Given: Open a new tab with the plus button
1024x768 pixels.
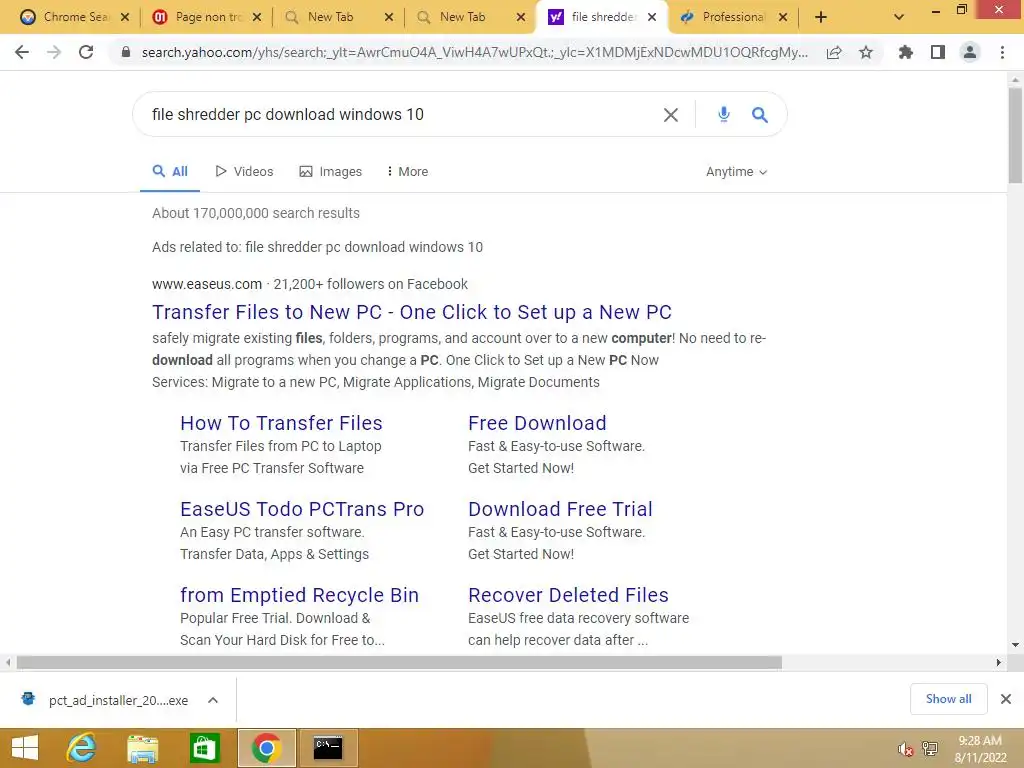Looking at the screenshot, I should point(821,17).
